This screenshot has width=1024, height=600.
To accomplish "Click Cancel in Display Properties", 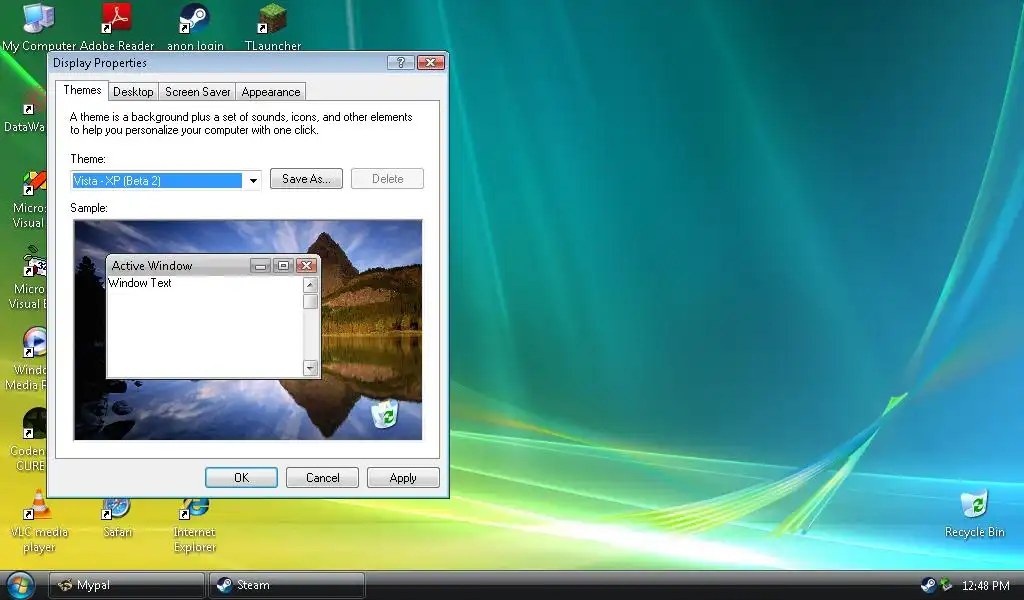I will pos(323,478).
